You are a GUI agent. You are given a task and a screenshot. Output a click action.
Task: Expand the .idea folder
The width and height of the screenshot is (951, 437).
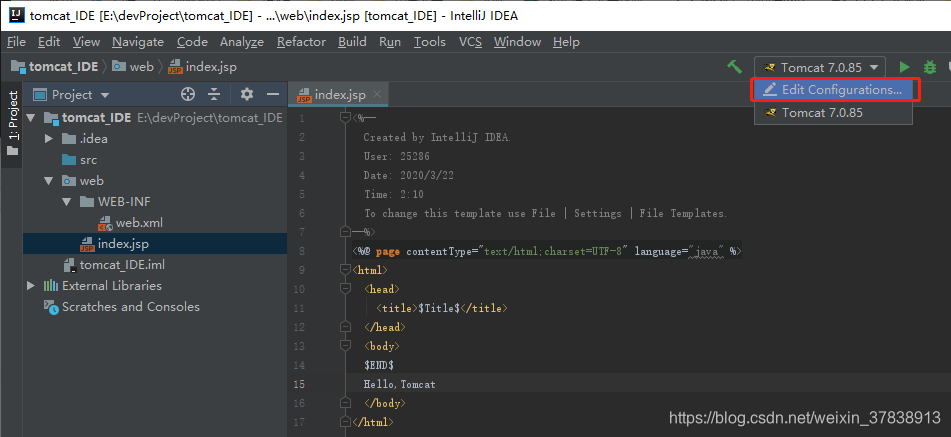(x=49, y=139)
